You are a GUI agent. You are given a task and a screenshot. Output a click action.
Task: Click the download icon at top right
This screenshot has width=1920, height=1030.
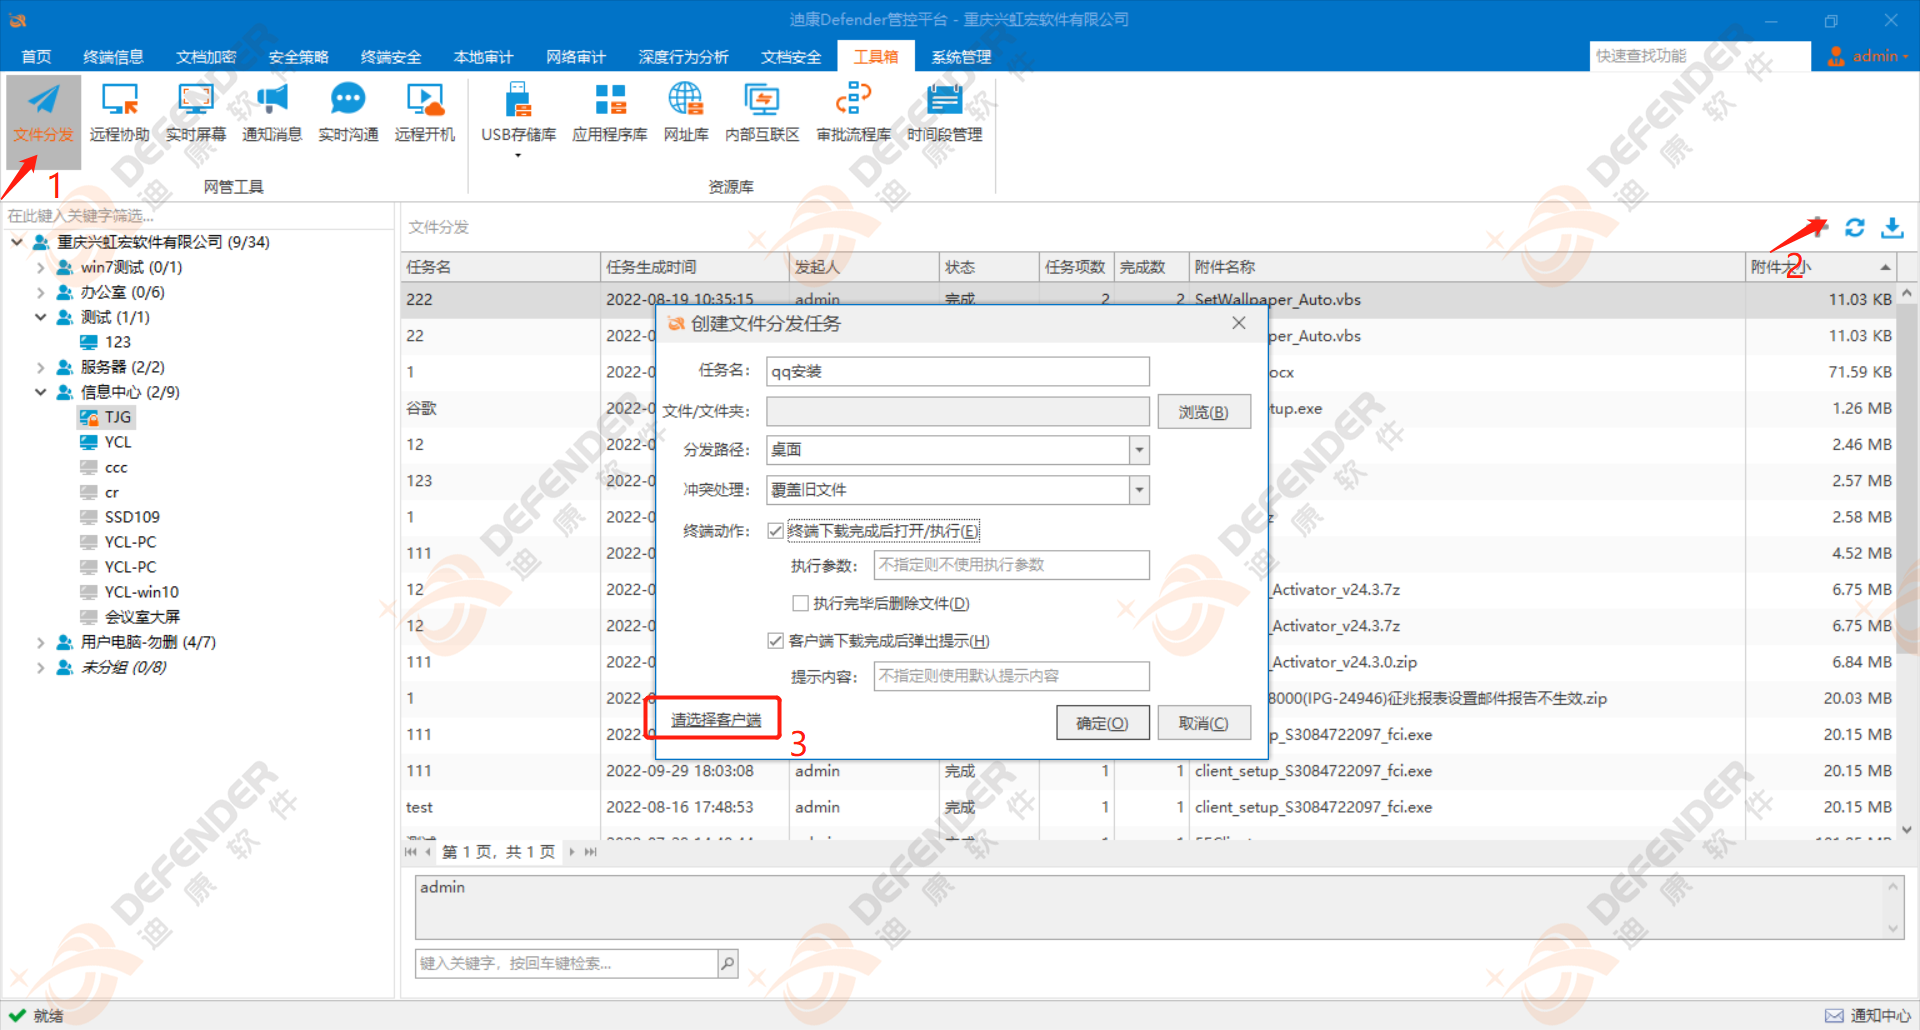(1892, 228)
